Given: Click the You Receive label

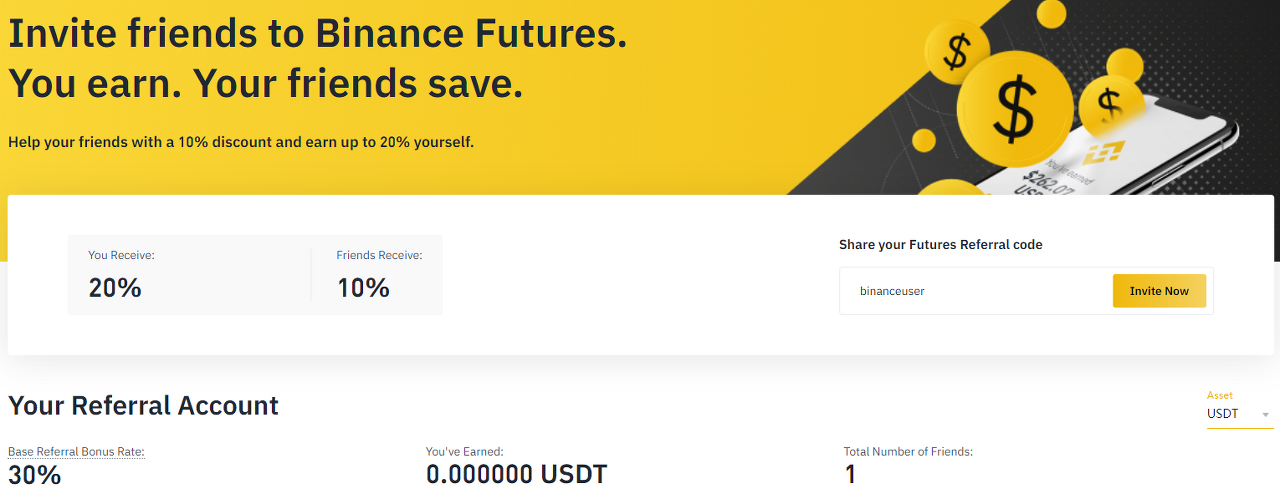Looking at the screenshot, I should (x=121, y=256).
